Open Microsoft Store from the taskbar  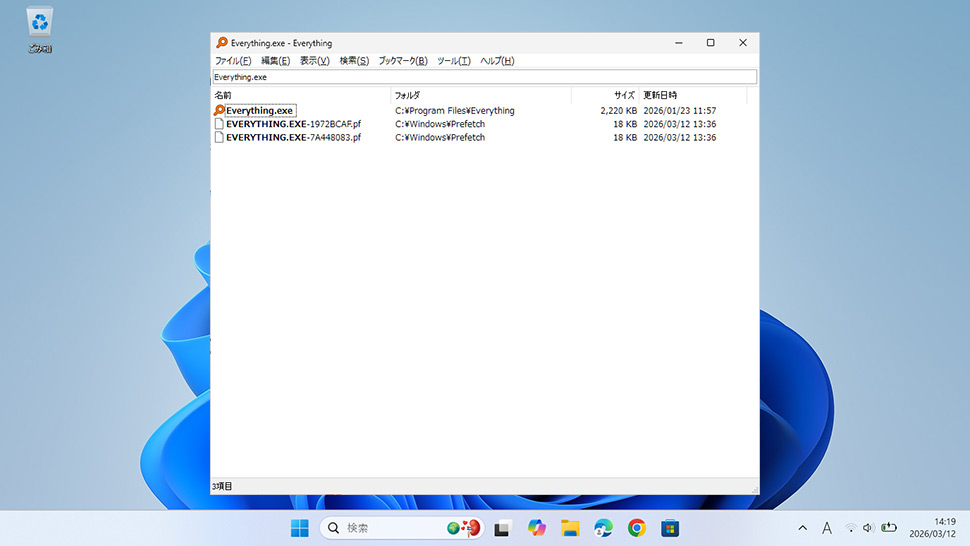pyautogui.click(x=670, y=528)
